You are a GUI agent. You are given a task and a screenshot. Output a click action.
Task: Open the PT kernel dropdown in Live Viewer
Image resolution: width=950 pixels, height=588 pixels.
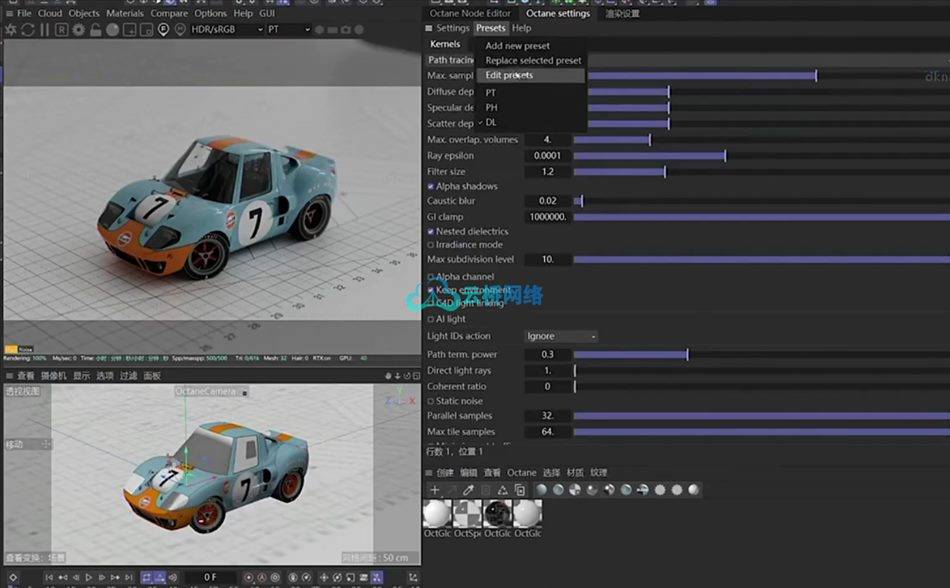(x=288, y=29)
